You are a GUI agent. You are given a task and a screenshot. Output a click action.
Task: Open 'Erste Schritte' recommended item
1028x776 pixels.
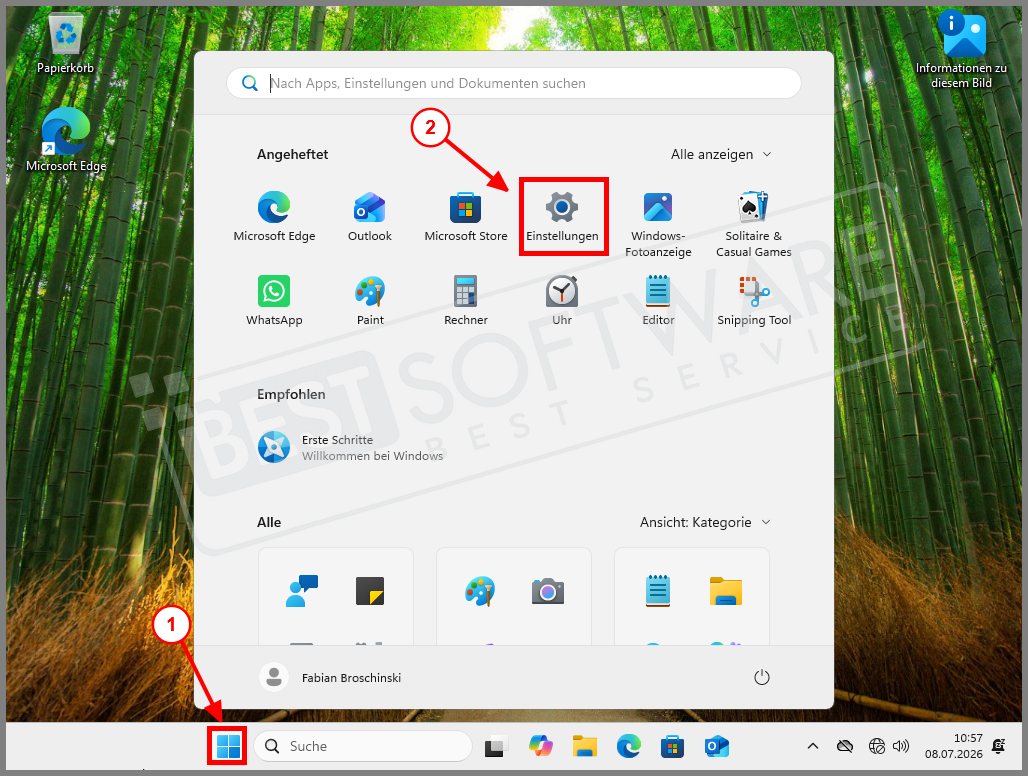(x=351, y=448)
